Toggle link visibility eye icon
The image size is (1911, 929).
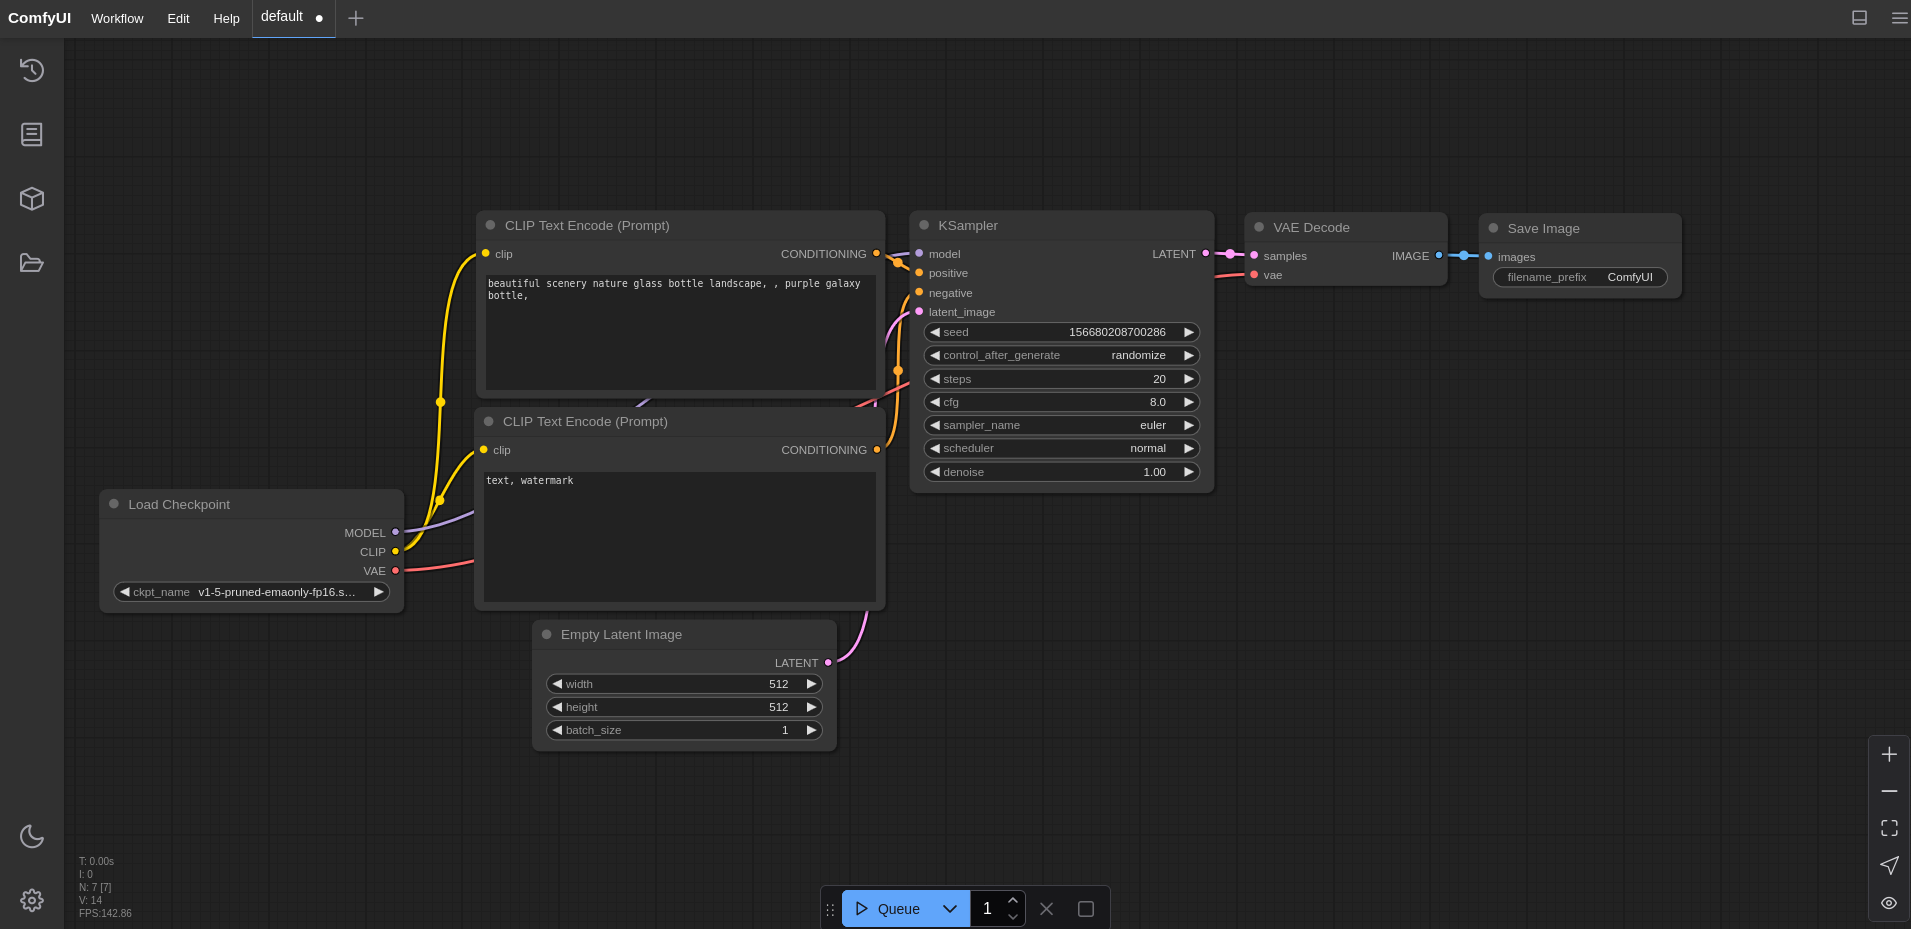click(1889, 902)
